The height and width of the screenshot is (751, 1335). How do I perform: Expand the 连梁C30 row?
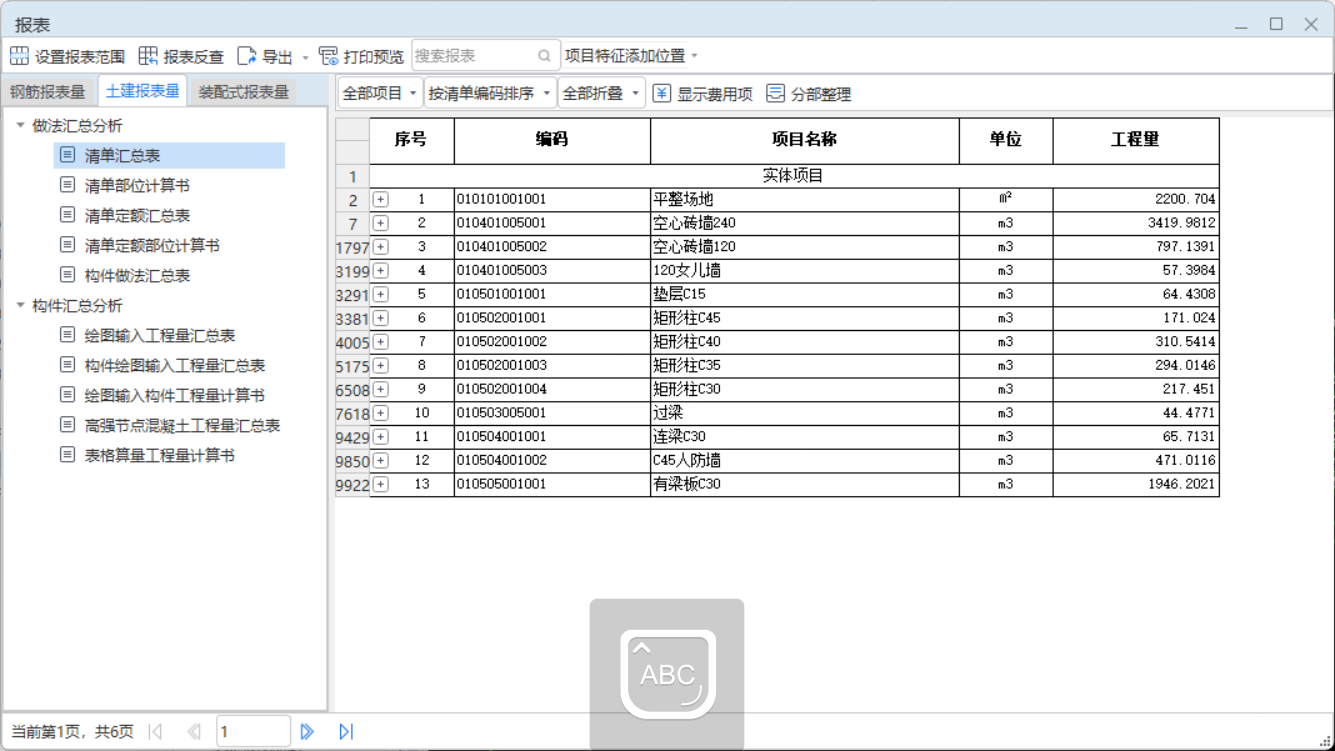tap(381, 437)
